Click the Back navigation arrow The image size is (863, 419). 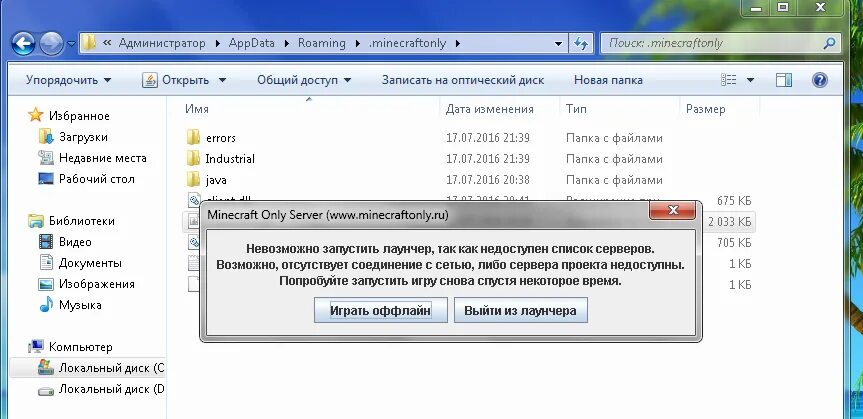tap(23, 43)
